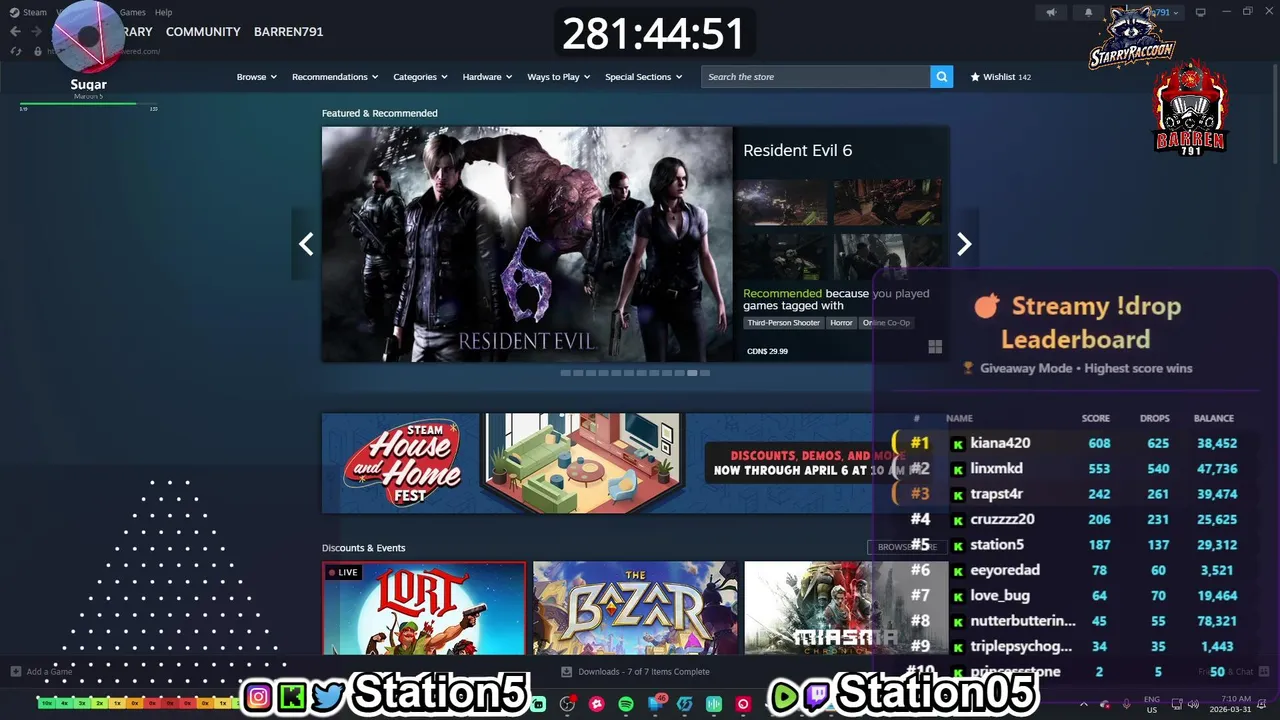Open Steam announcements megaphone icon

(x=1051, y=12)
